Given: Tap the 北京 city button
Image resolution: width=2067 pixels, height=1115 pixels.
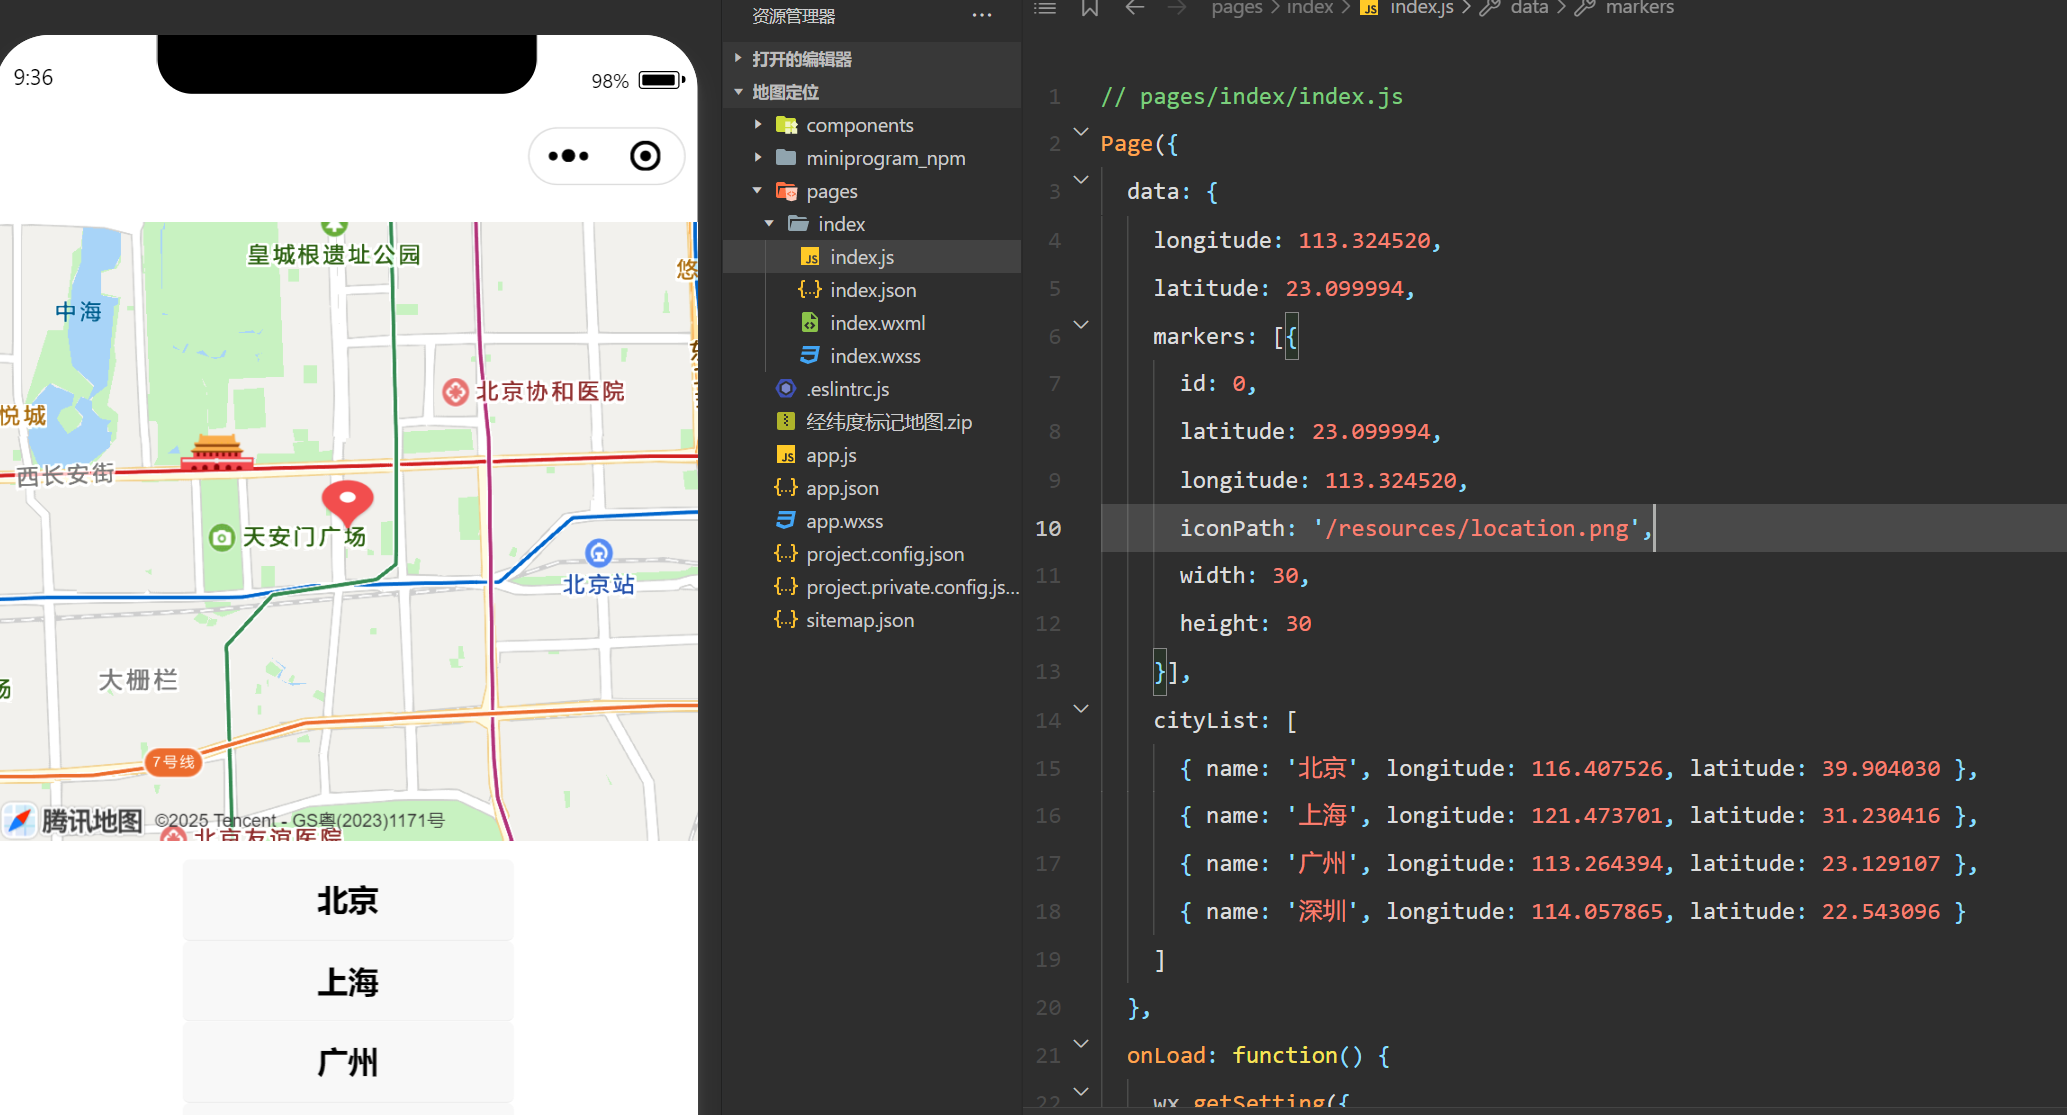Looking at the screenshot, I should coord(347,901).
